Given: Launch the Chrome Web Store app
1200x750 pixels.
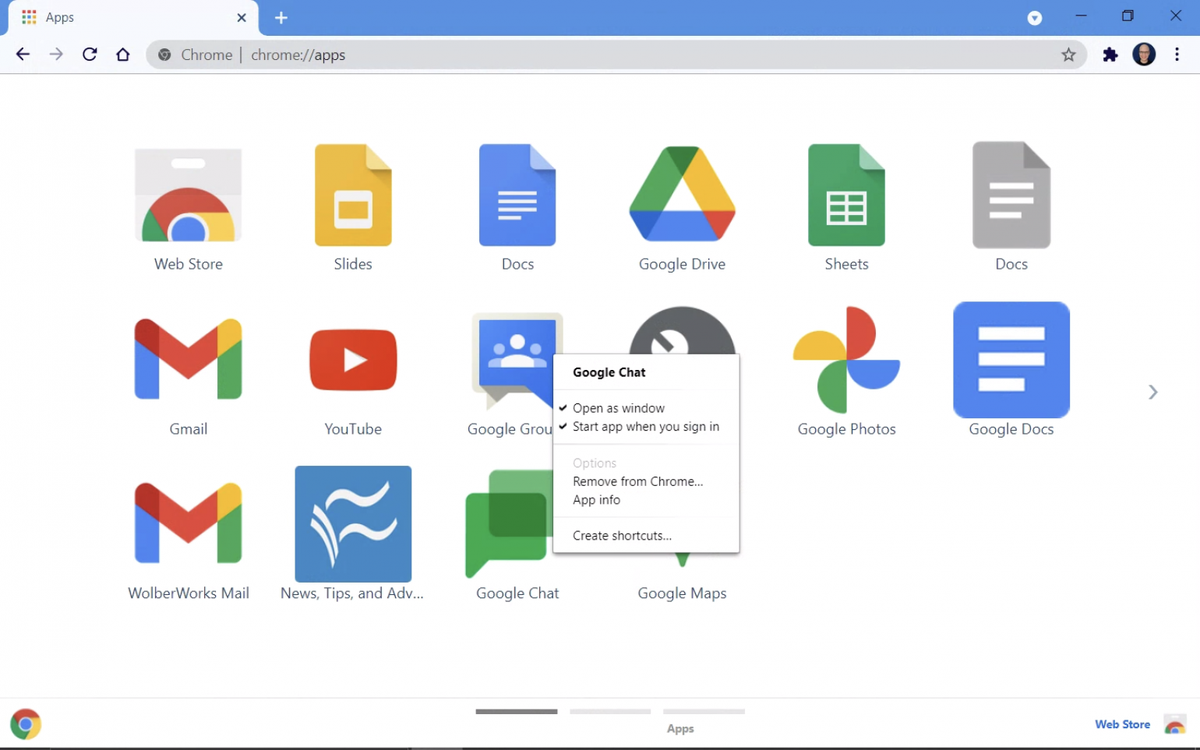Looking at the screenshot, I should click(x=188, y=195).
